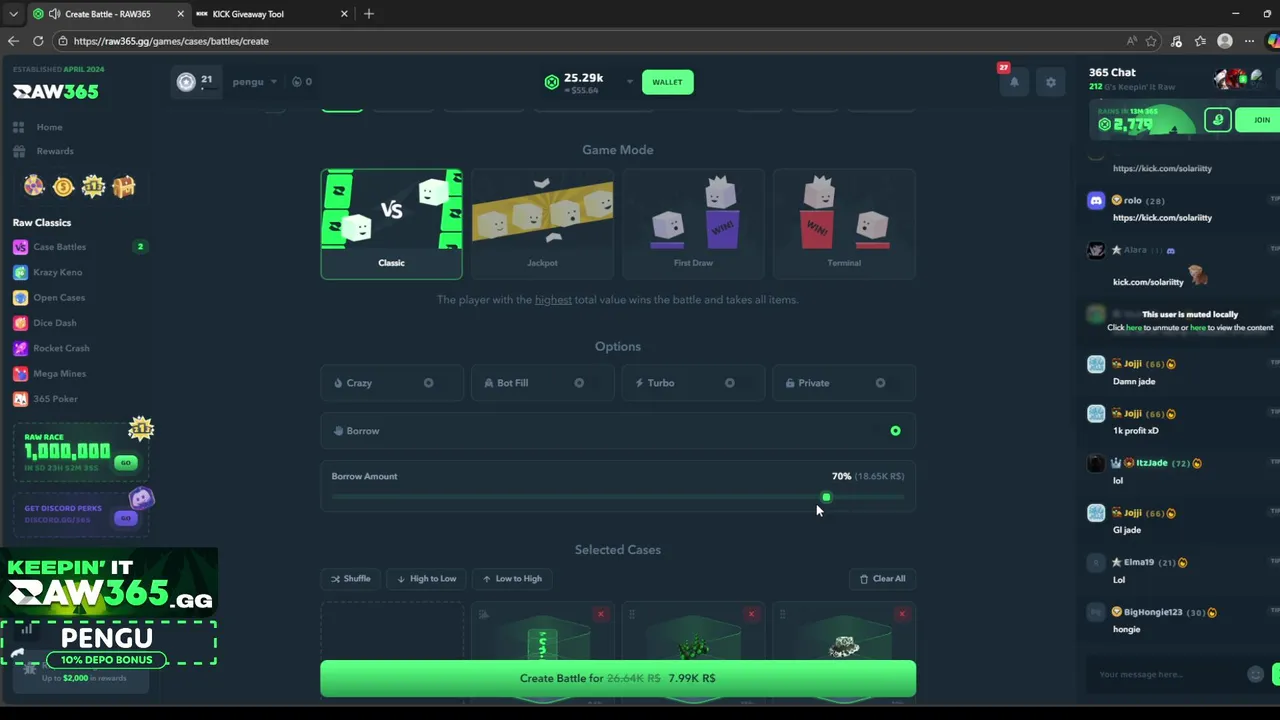
Task: Click the Open Cases game icon
Action: point(20,297)
